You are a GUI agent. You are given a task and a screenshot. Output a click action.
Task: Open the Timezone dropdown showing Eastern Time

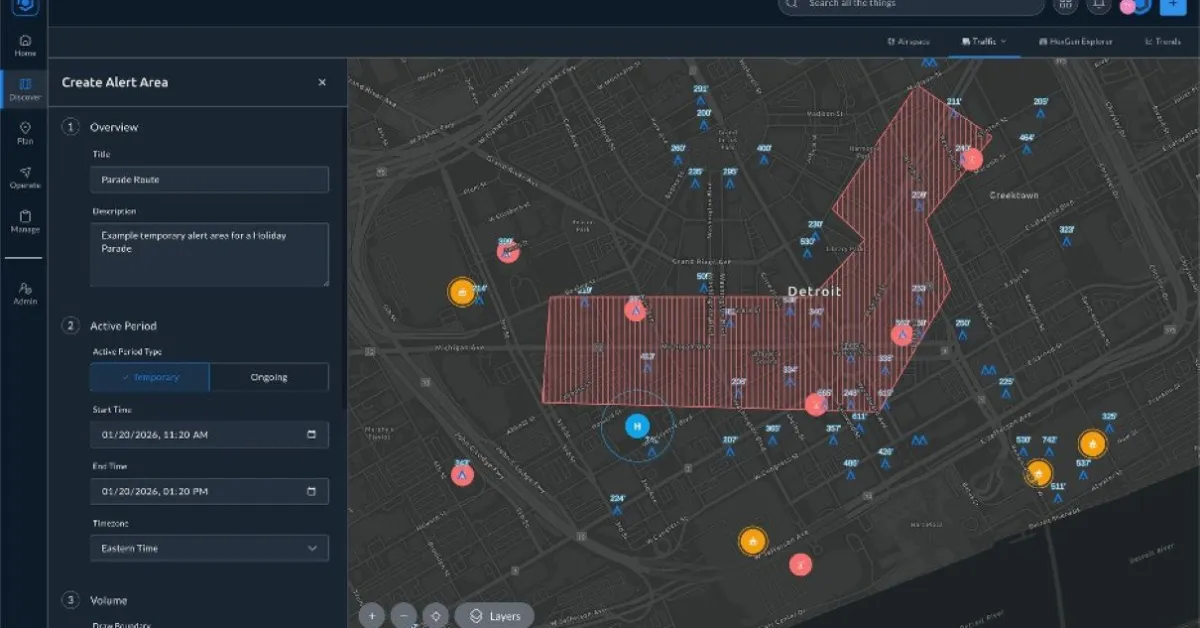pos(209,547)
